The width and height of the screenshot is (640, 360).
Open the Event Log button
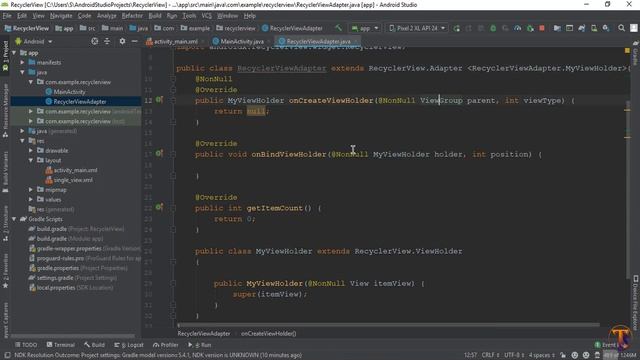[606, 345]
